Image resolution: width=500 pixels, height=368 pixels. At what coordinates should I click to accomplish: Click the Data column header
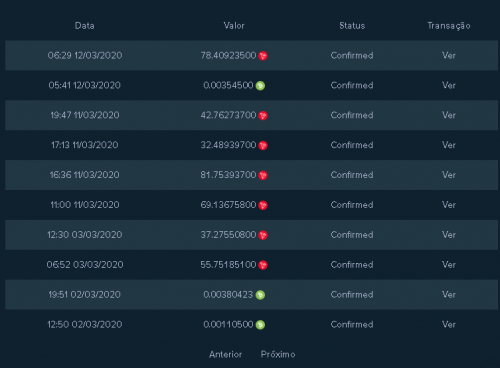click(85, 26)
